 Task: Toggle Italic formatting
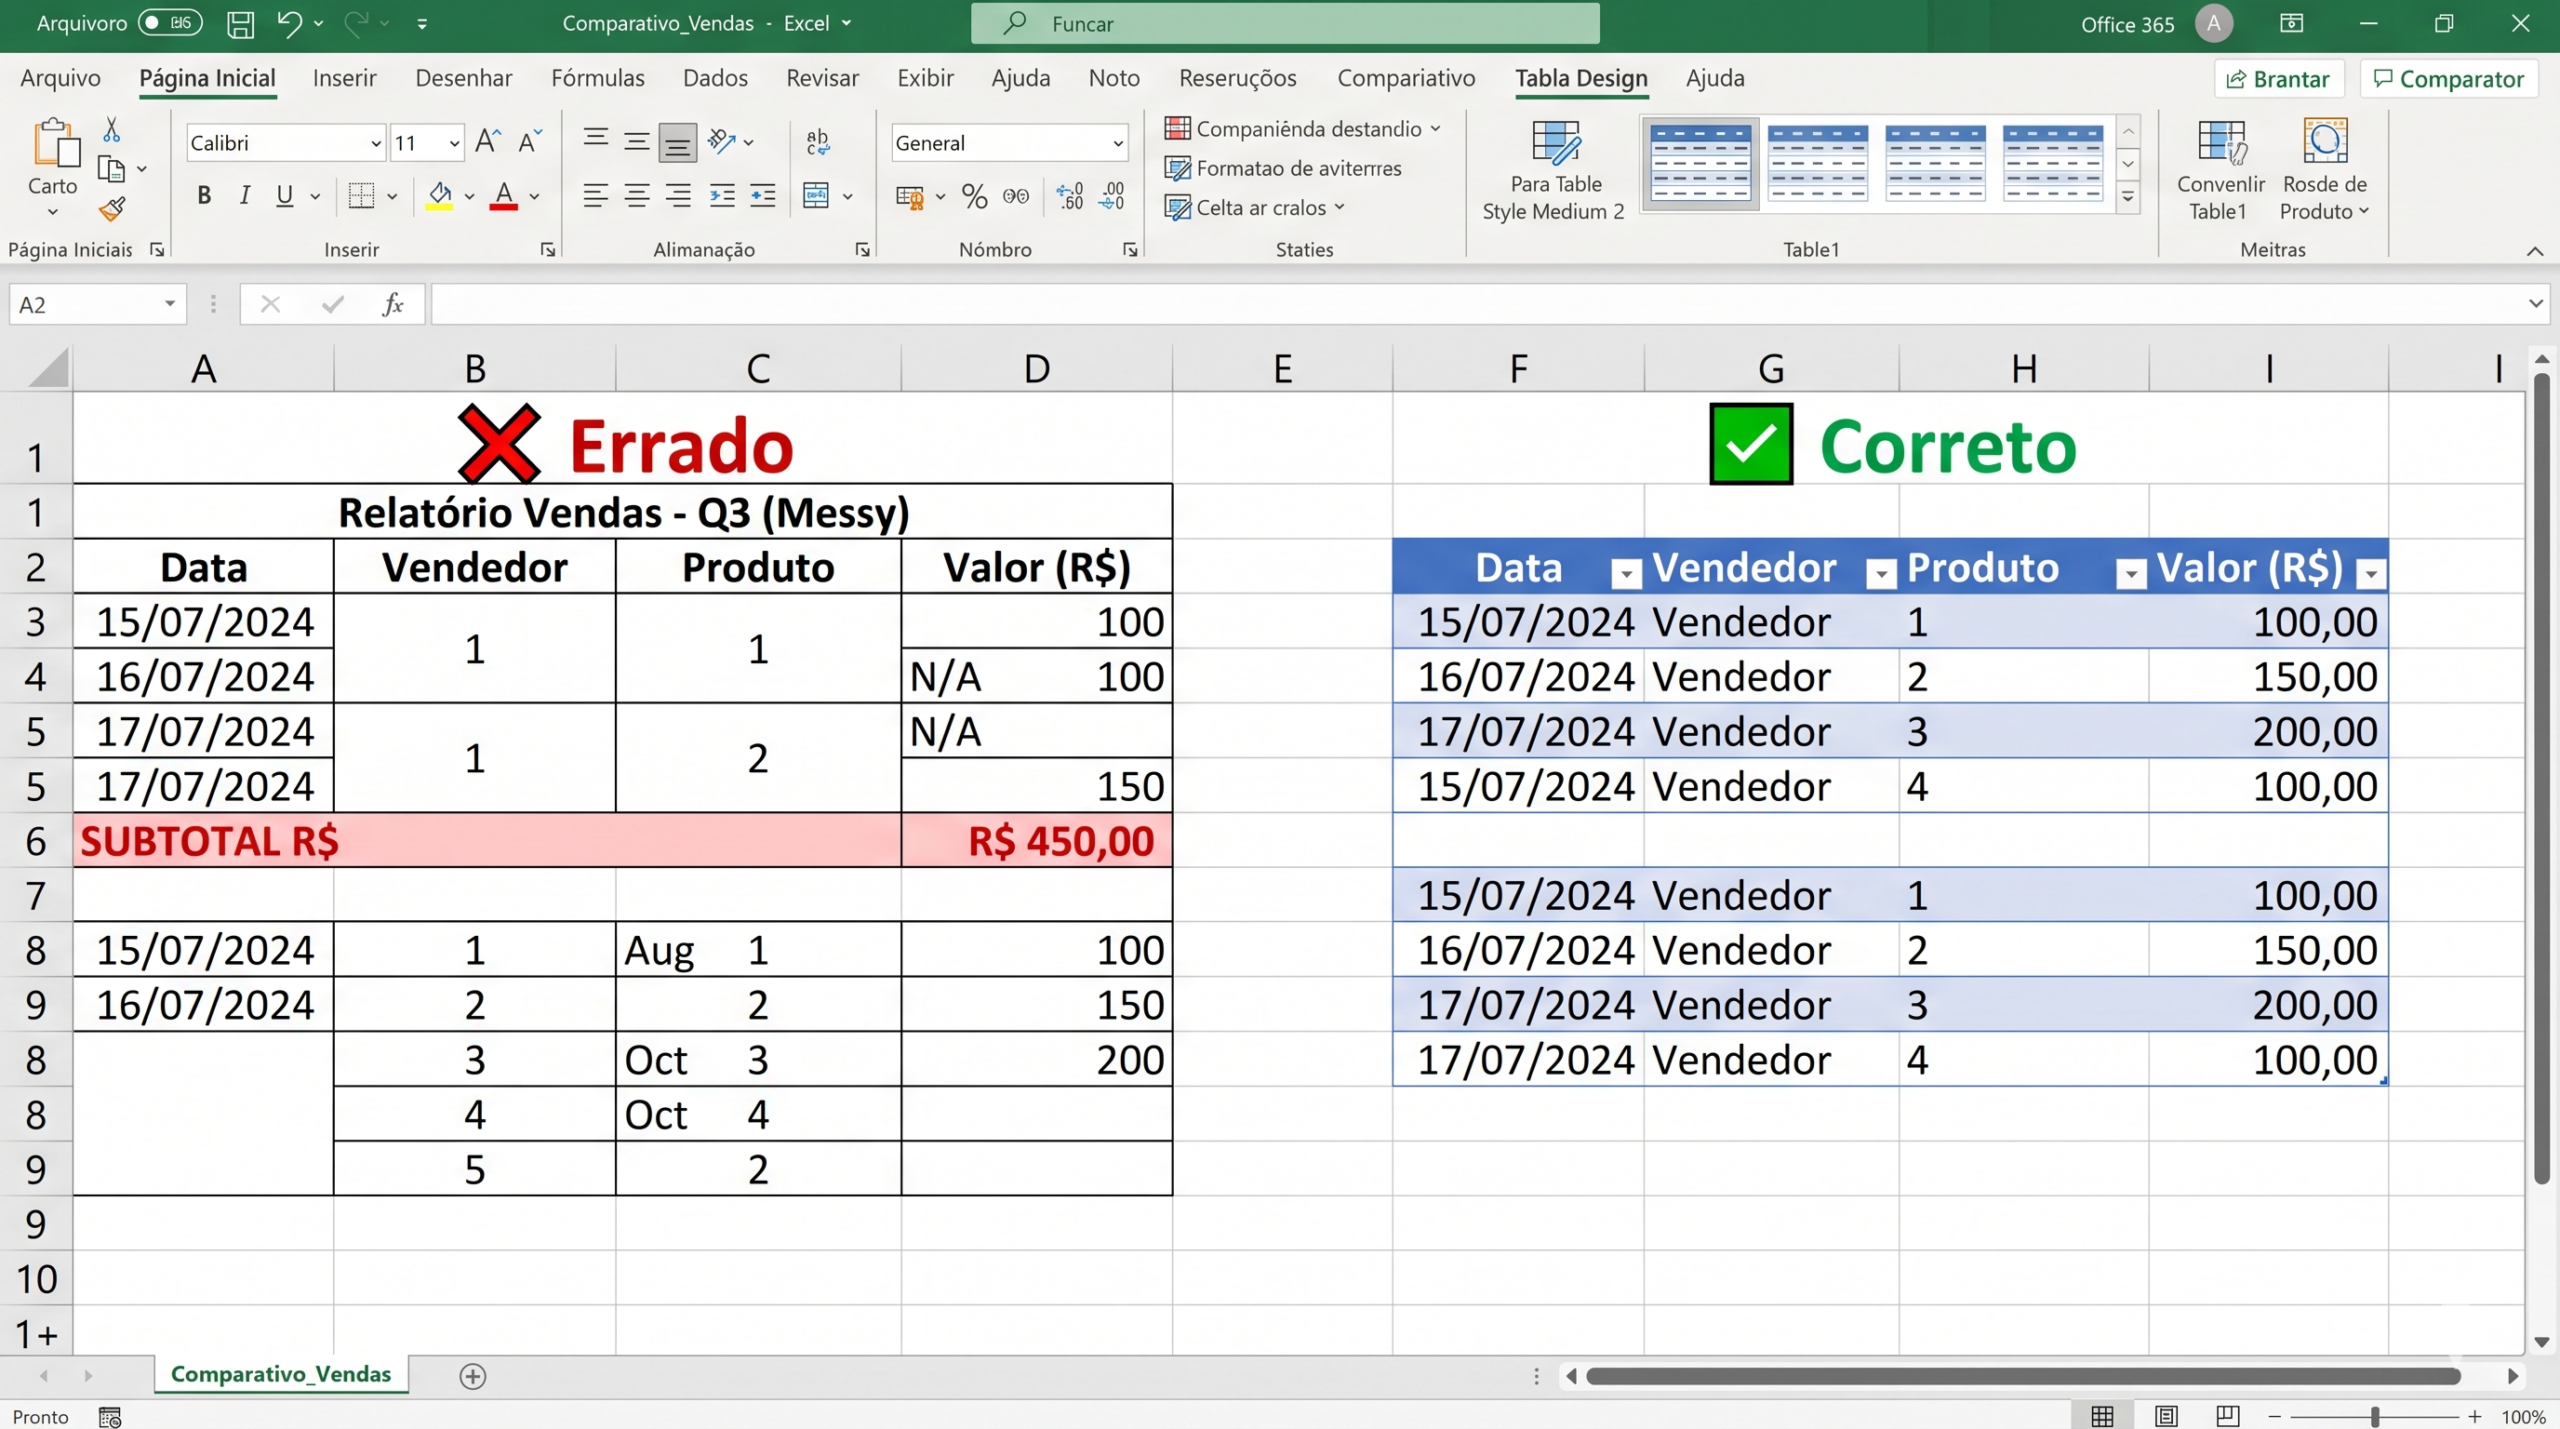[244, 196]
